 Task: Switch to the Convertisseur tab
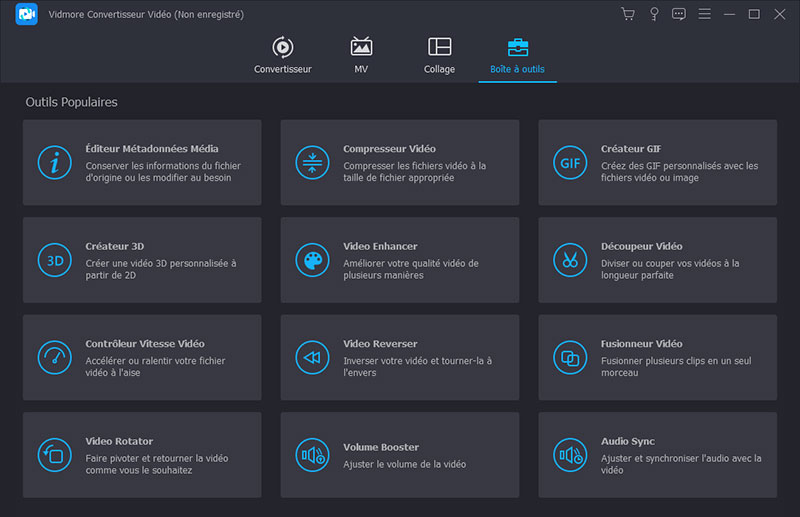point(283,56)
